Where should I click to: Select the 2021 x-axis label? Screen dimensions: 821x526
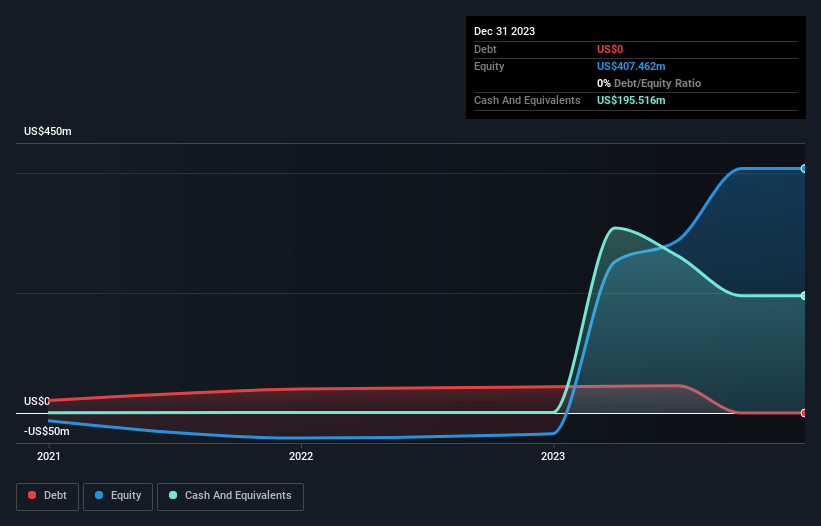(49, 456)
